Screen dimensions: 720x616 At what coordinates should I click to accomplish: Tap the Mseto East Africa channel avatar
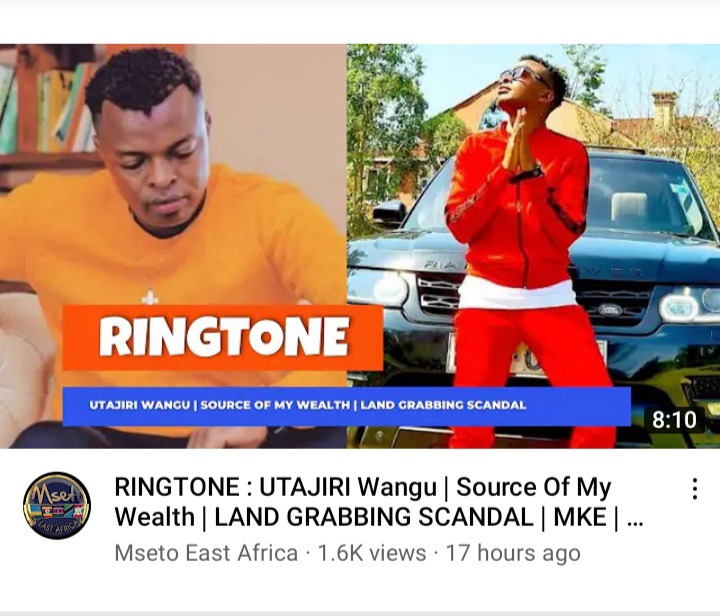click(x=57, y=505)
